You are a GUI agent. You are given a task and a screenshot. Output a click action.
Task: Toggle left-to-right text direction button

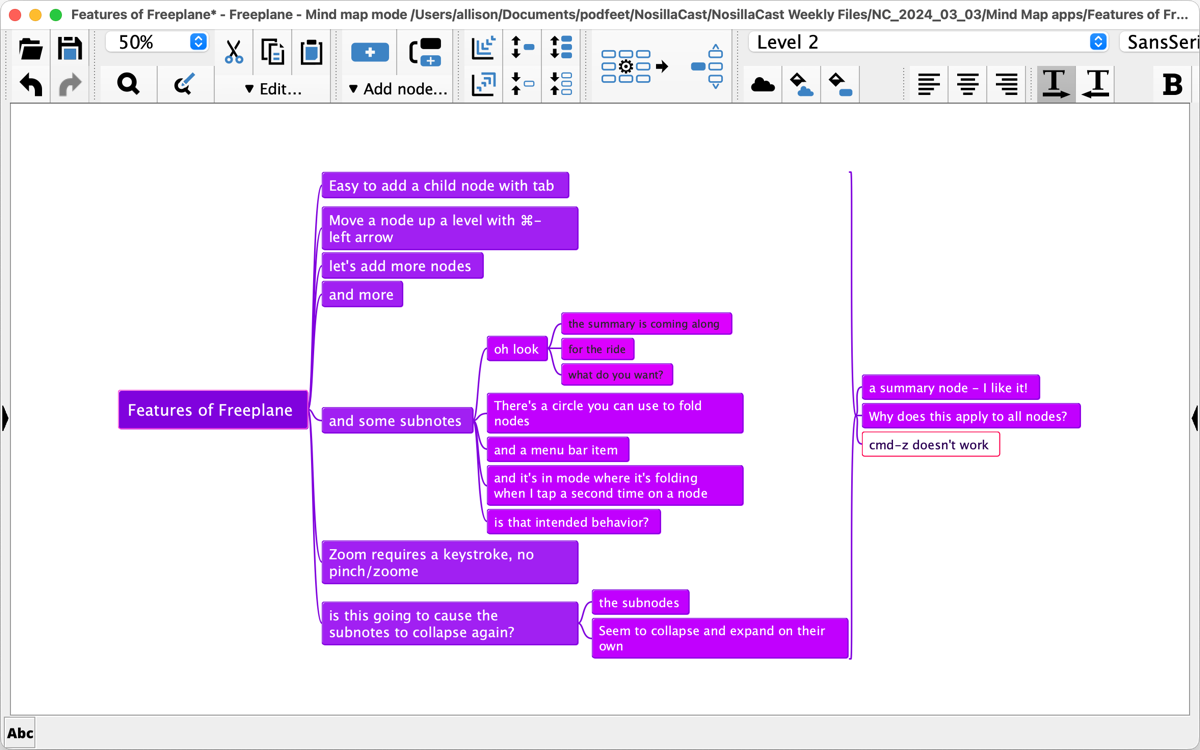[1055, 84]
